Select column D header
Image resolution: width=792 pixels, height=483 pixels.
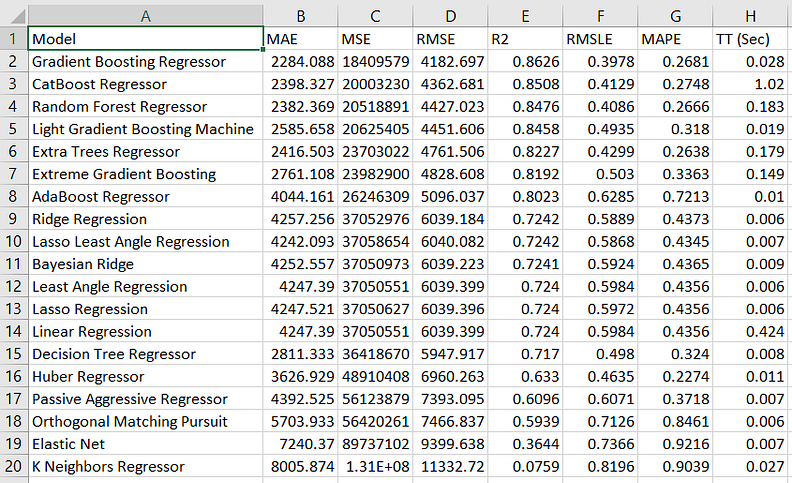(451, 16)
